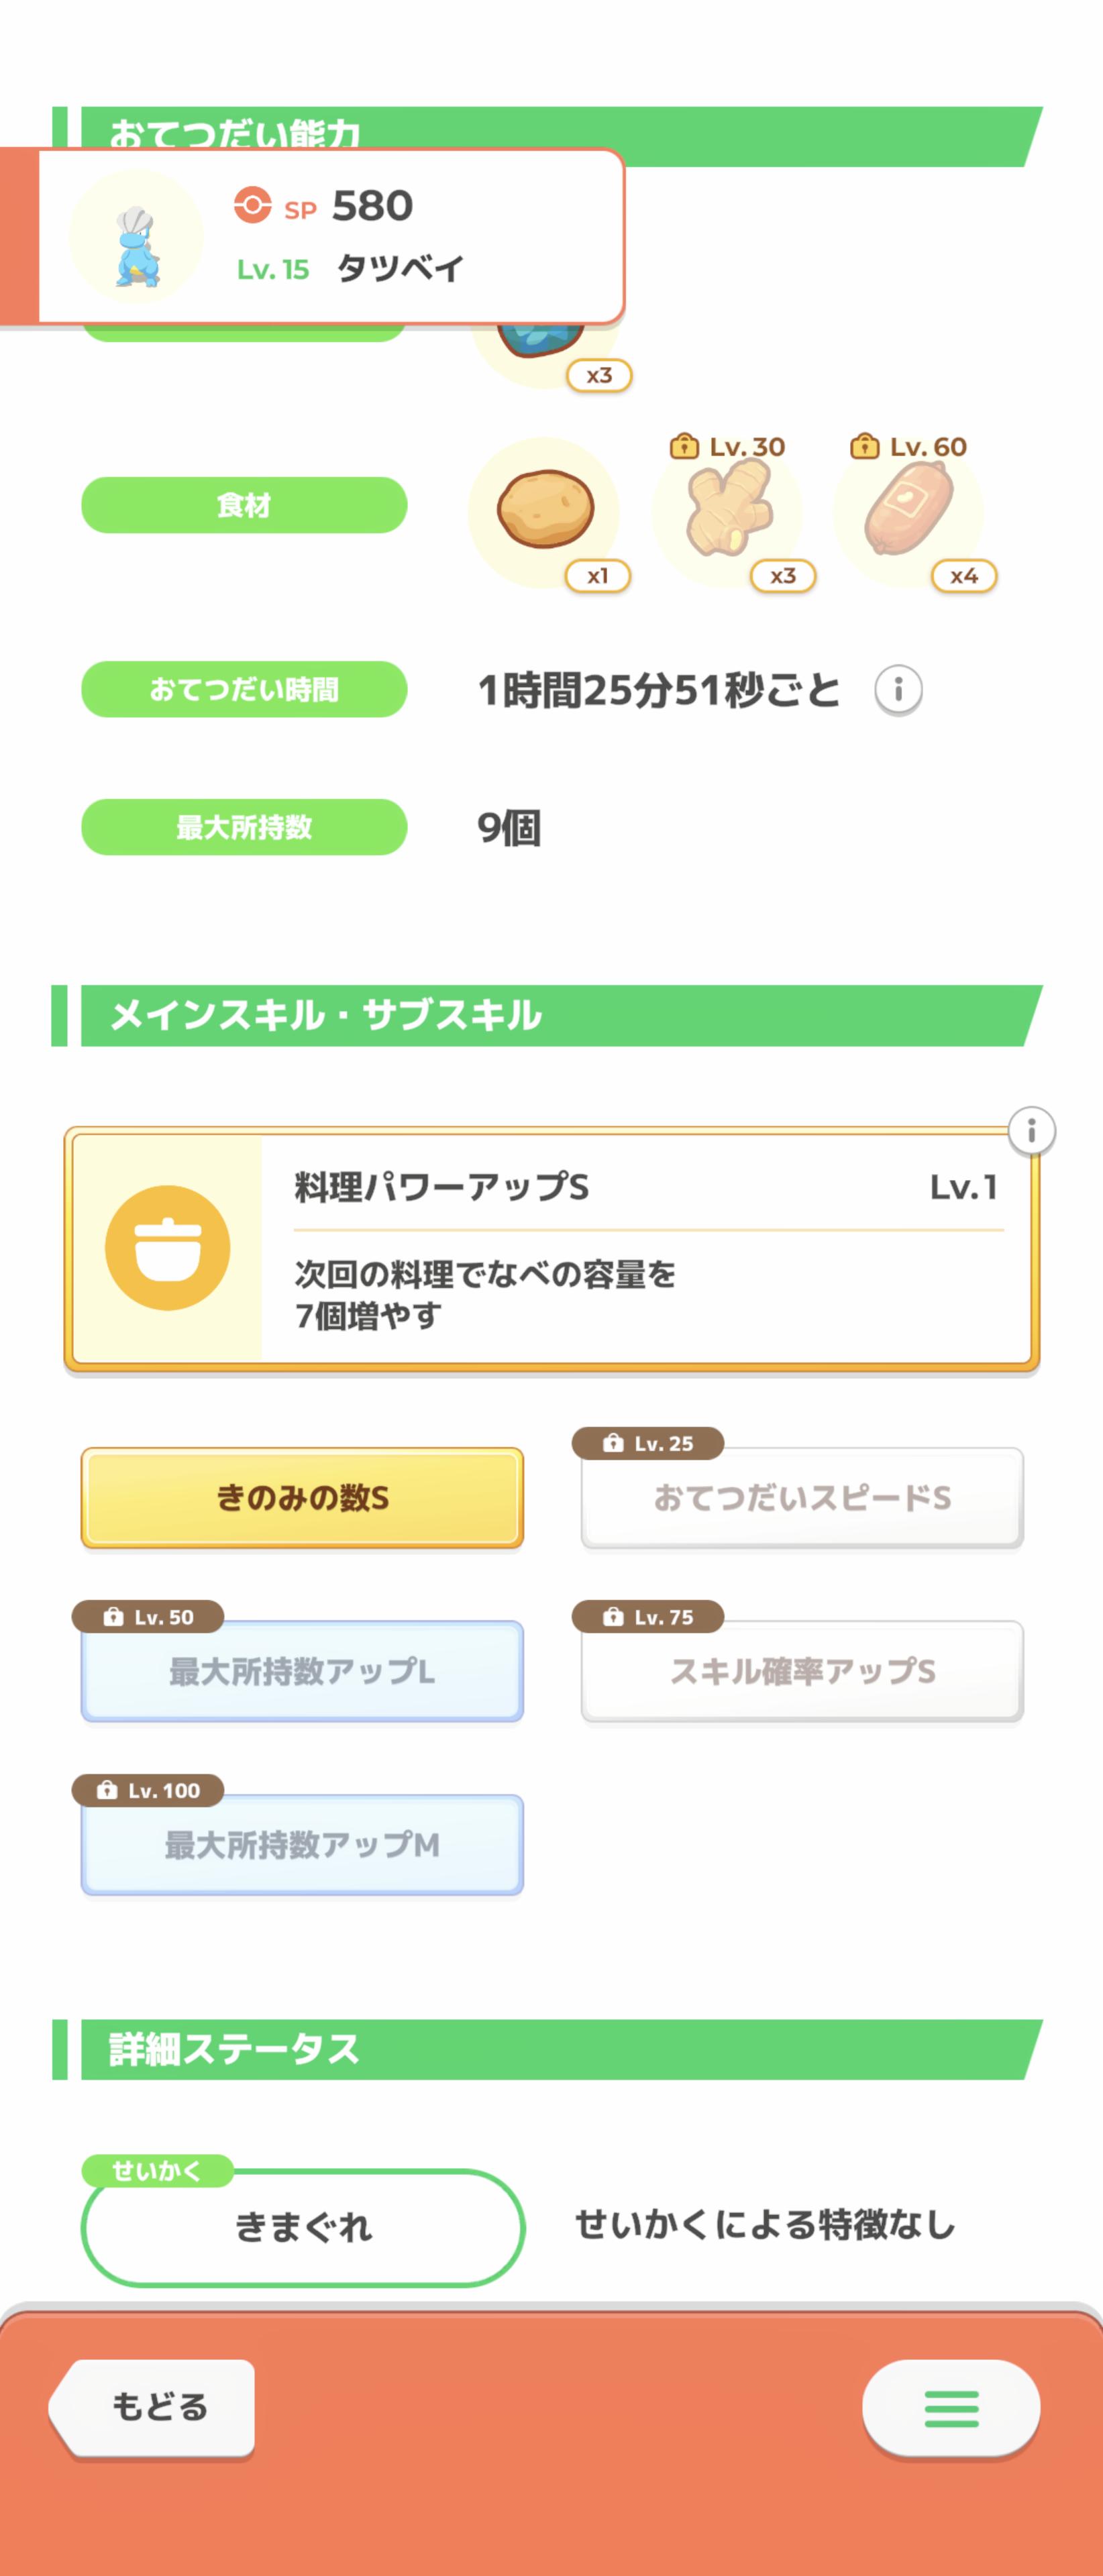1103x2576 pixels.
Task: Tap the 食材 label pill
Action: tap(244, 505)
